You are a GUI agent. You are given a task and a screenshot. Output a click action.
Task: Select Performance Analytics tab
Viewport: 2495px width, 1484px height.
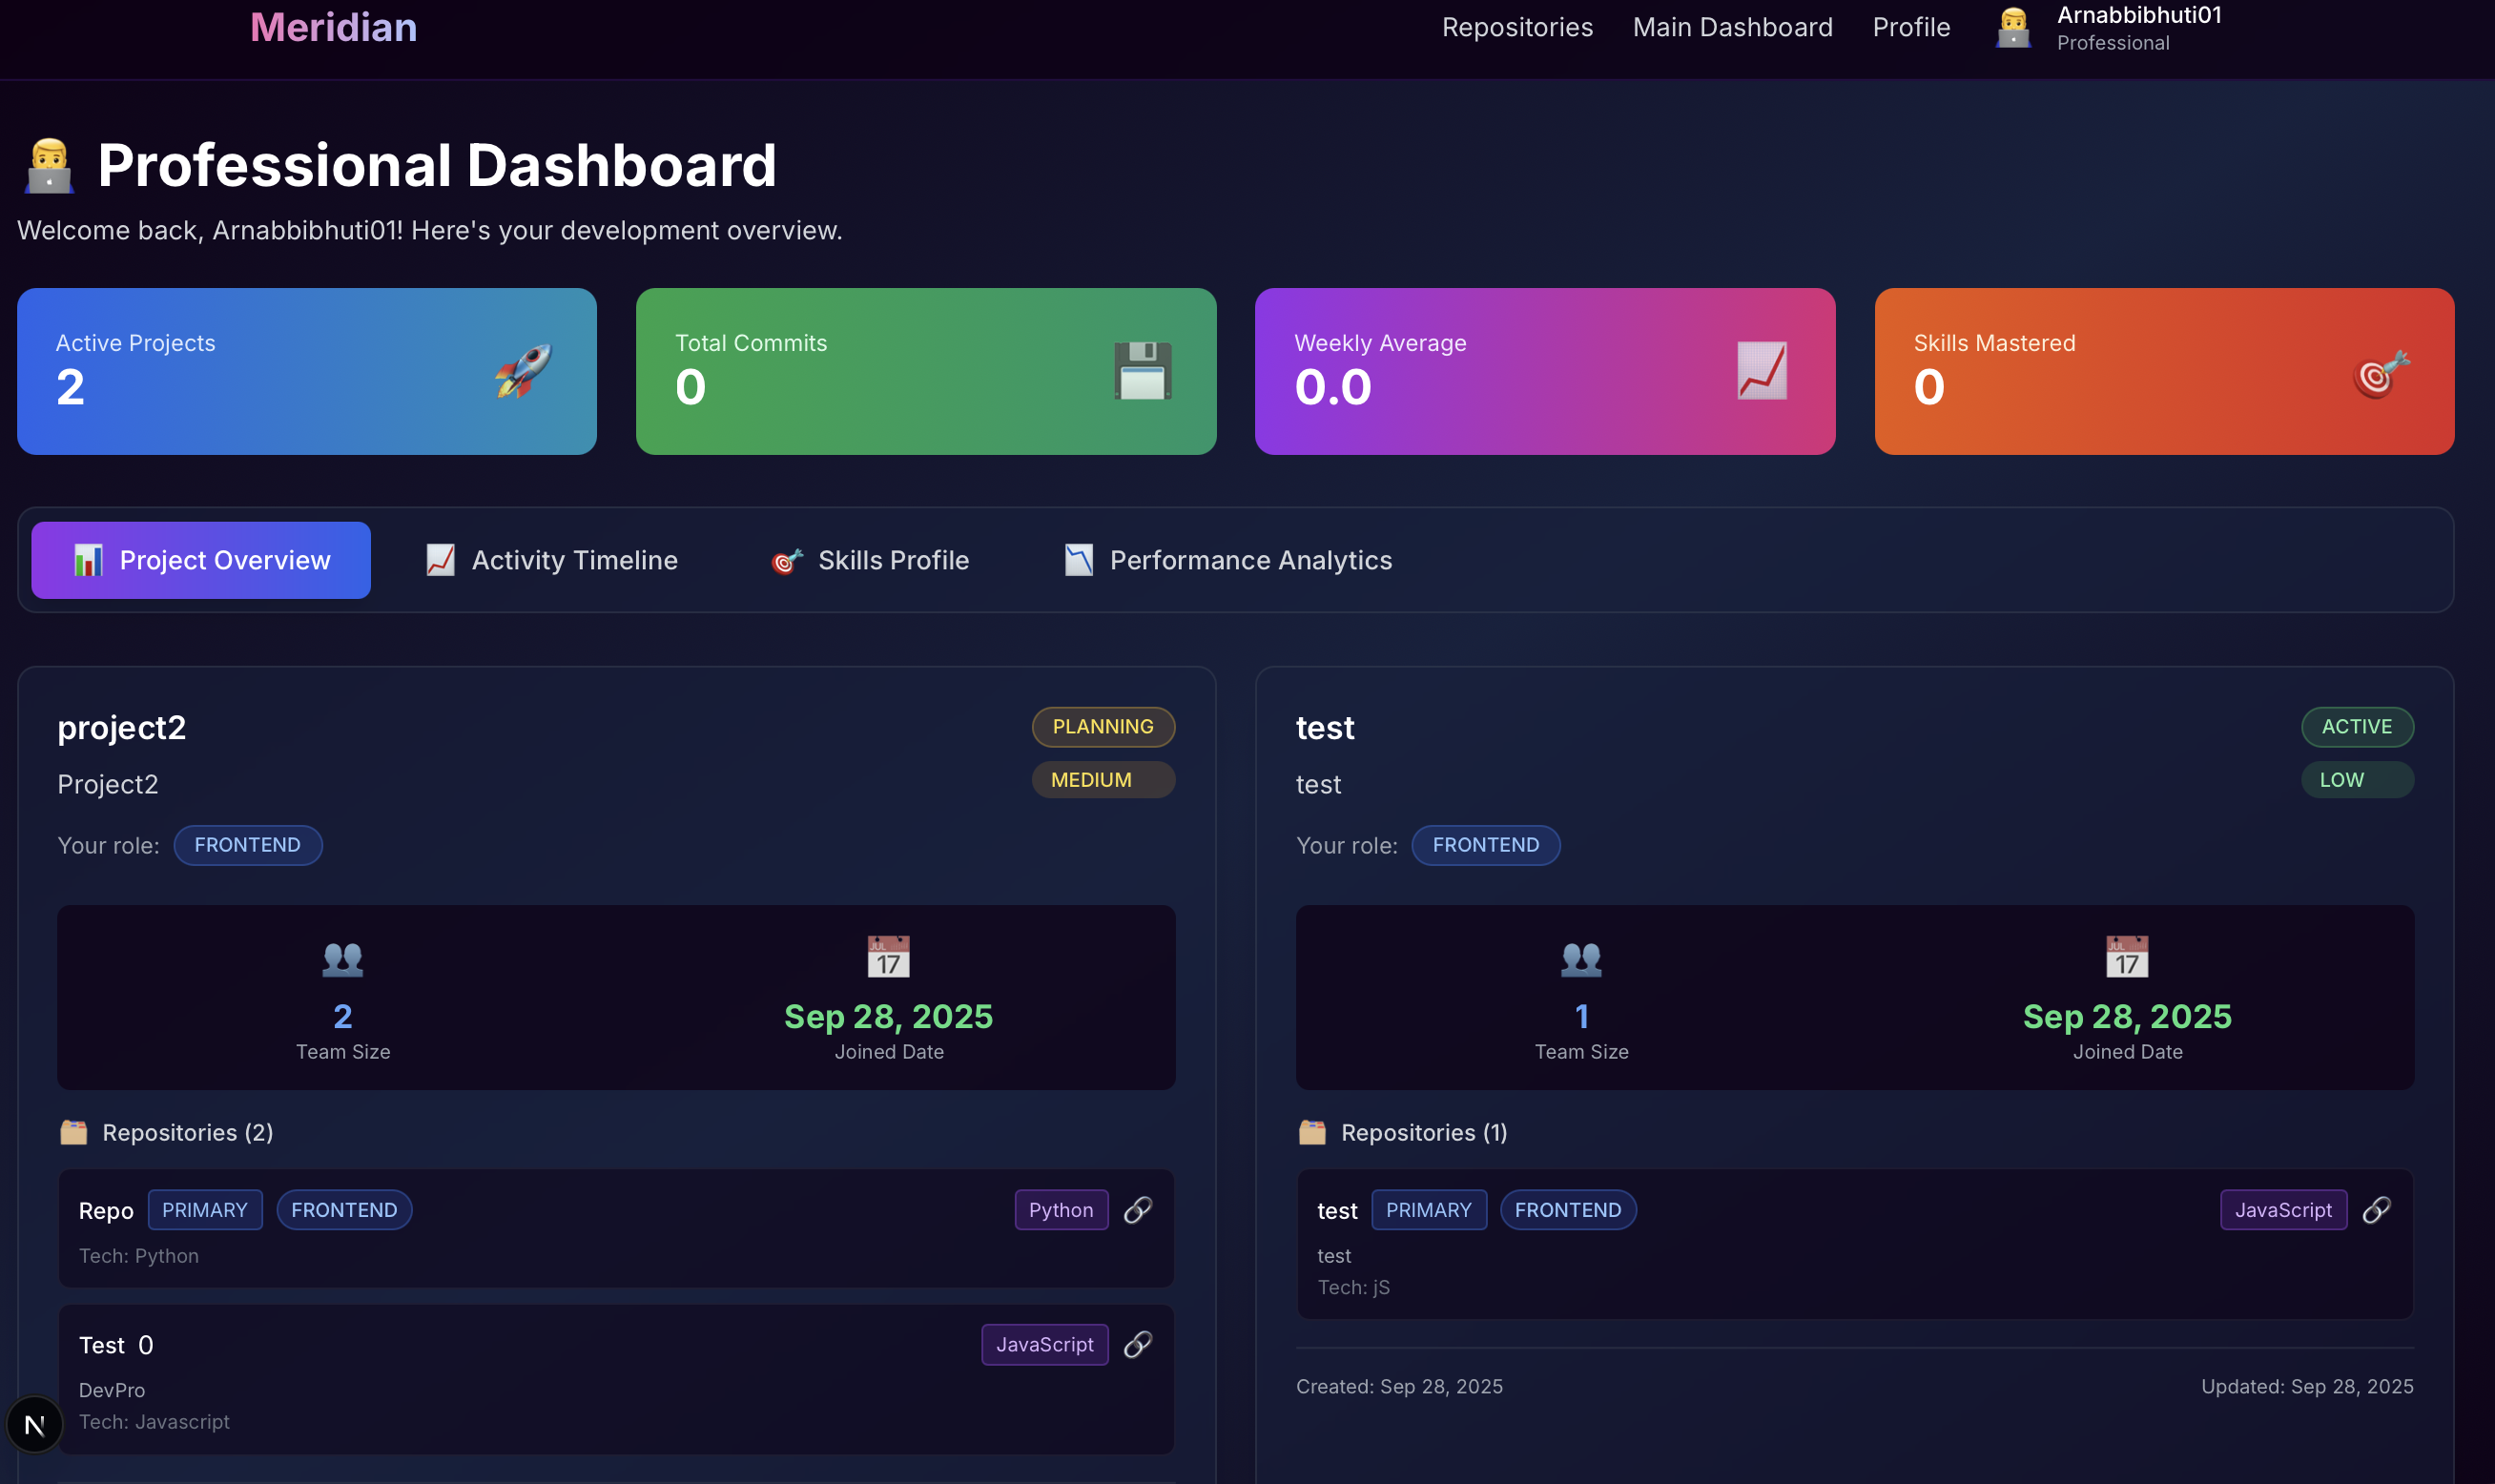[x=1228, y=560]
